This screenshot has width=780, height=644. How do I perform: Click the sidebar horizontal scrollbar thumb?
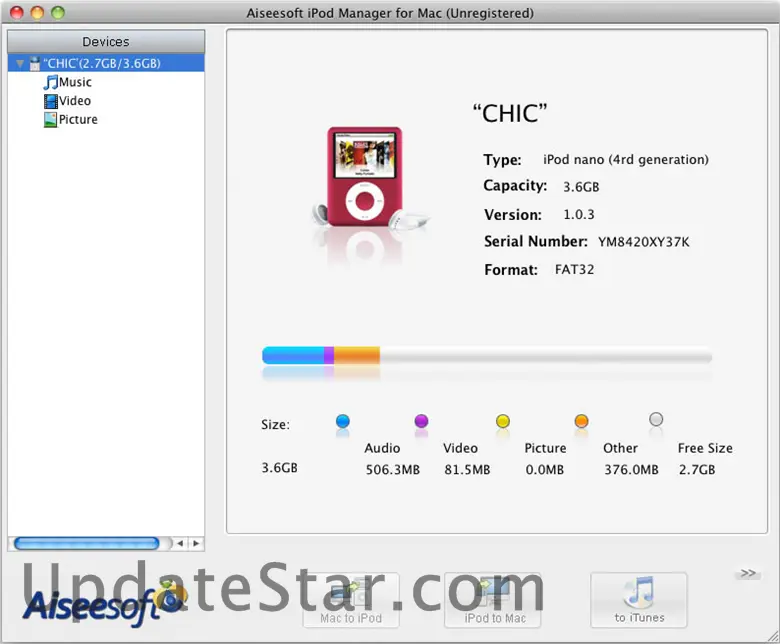click(87, 544)
